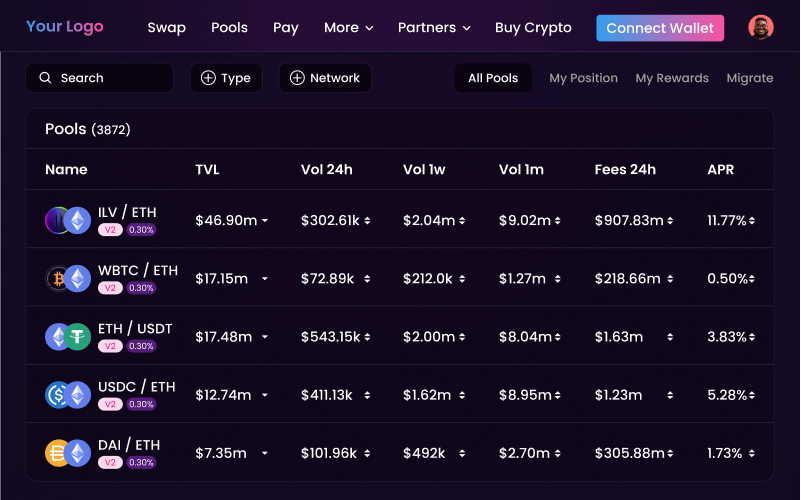Screen dimensions: 801x500
Task: Open the Network filter dropdown
Action: [325, 78]
